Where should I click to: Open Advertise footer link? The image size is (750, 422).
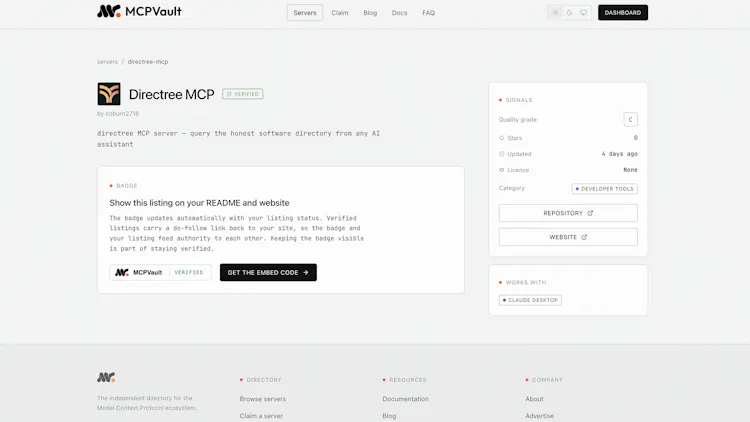540,416
